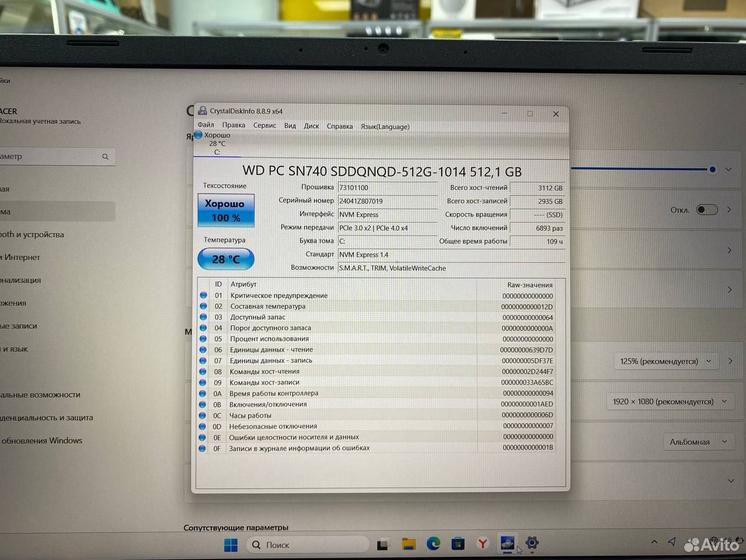This screenshot has width=746, height=560.
Task: Click status dot of Порог доступного запаса row
Action: point(203,328)
